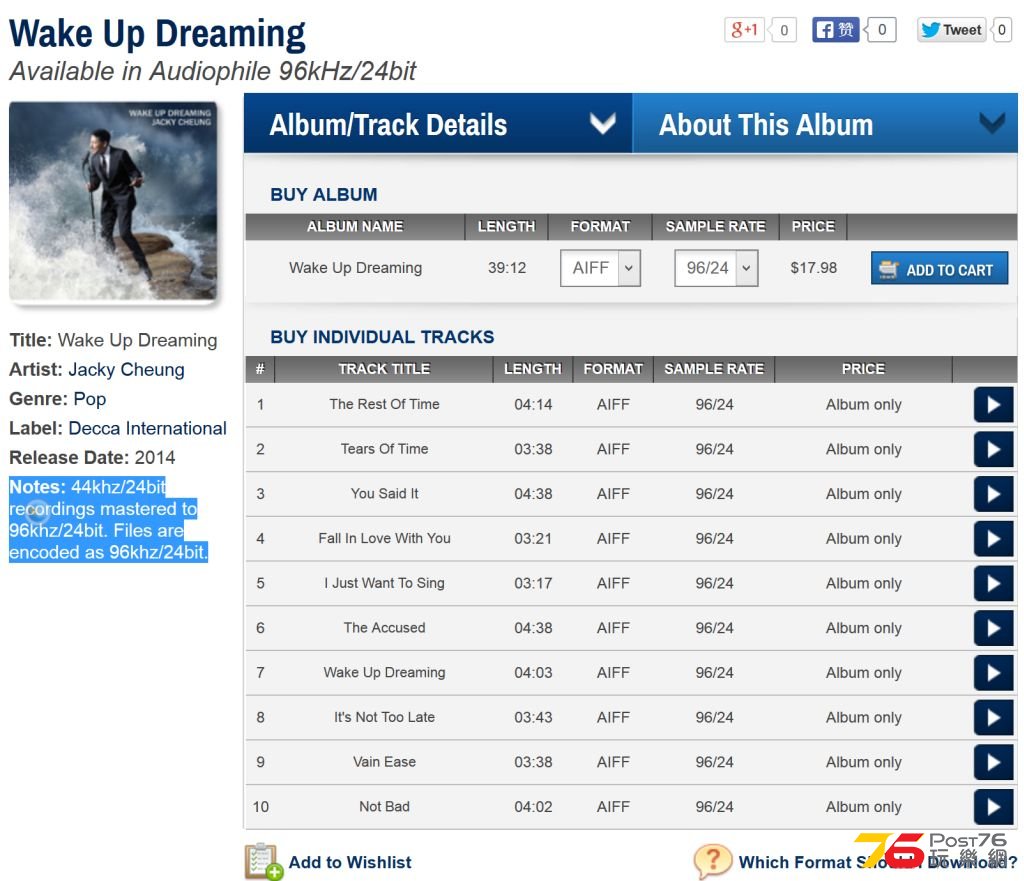Click the Release Date 2014 text

click(92, 458)
